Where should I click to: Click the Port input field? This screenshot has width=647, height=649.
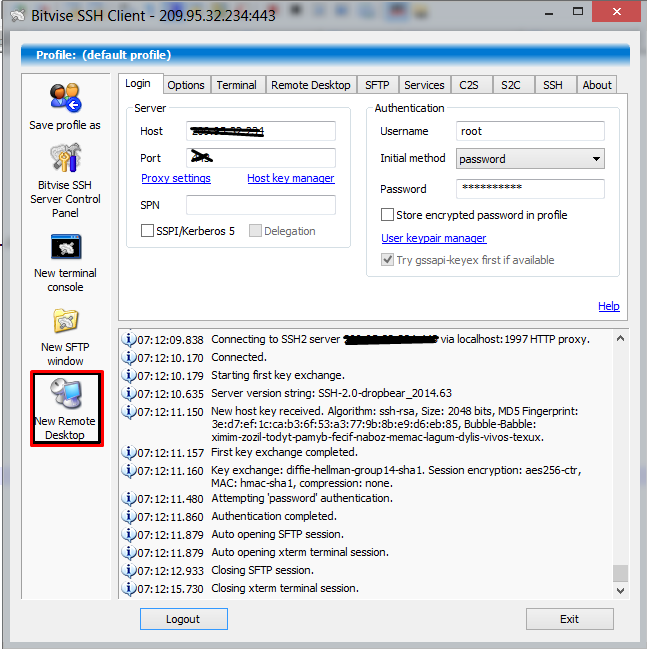261,158
